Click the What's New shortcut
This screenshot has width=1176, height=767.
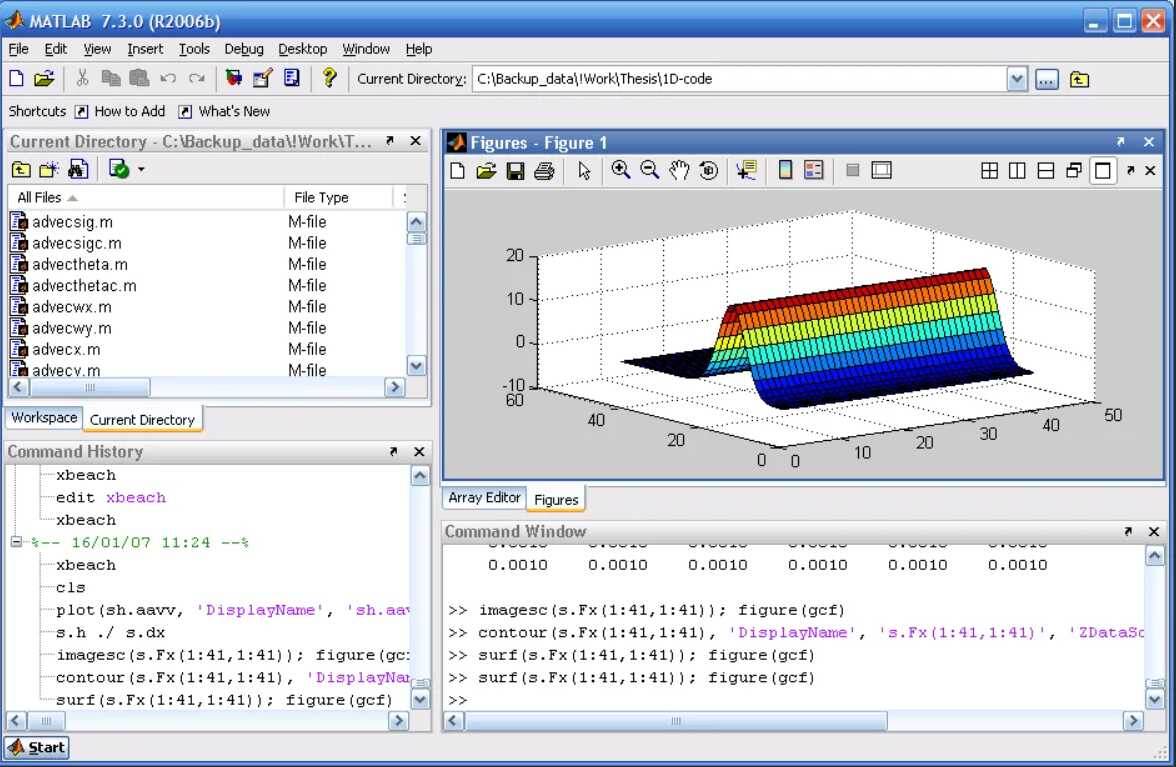pos(224,111)
